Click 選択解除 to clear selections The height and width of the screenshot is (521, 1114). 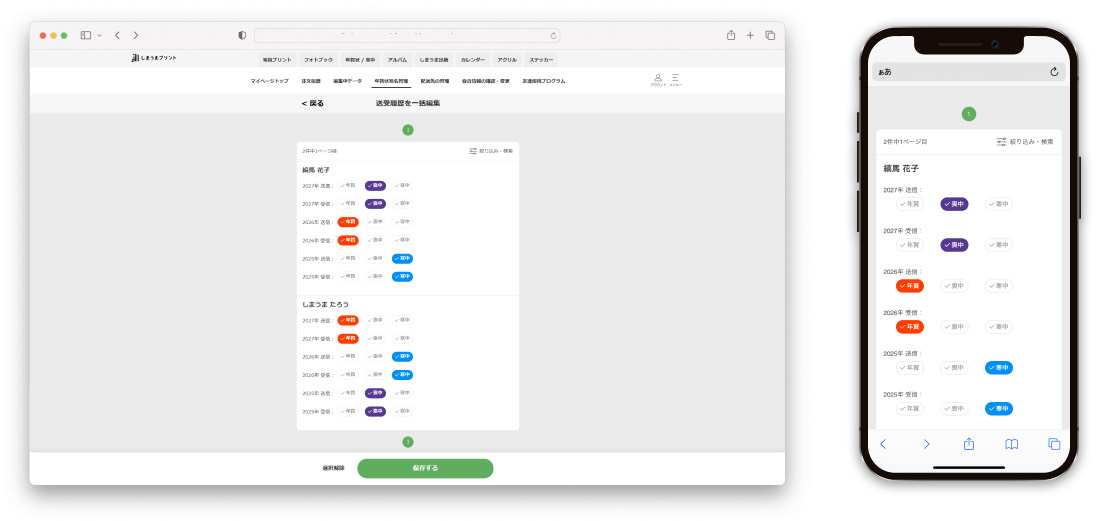click(x=333, y=468)
